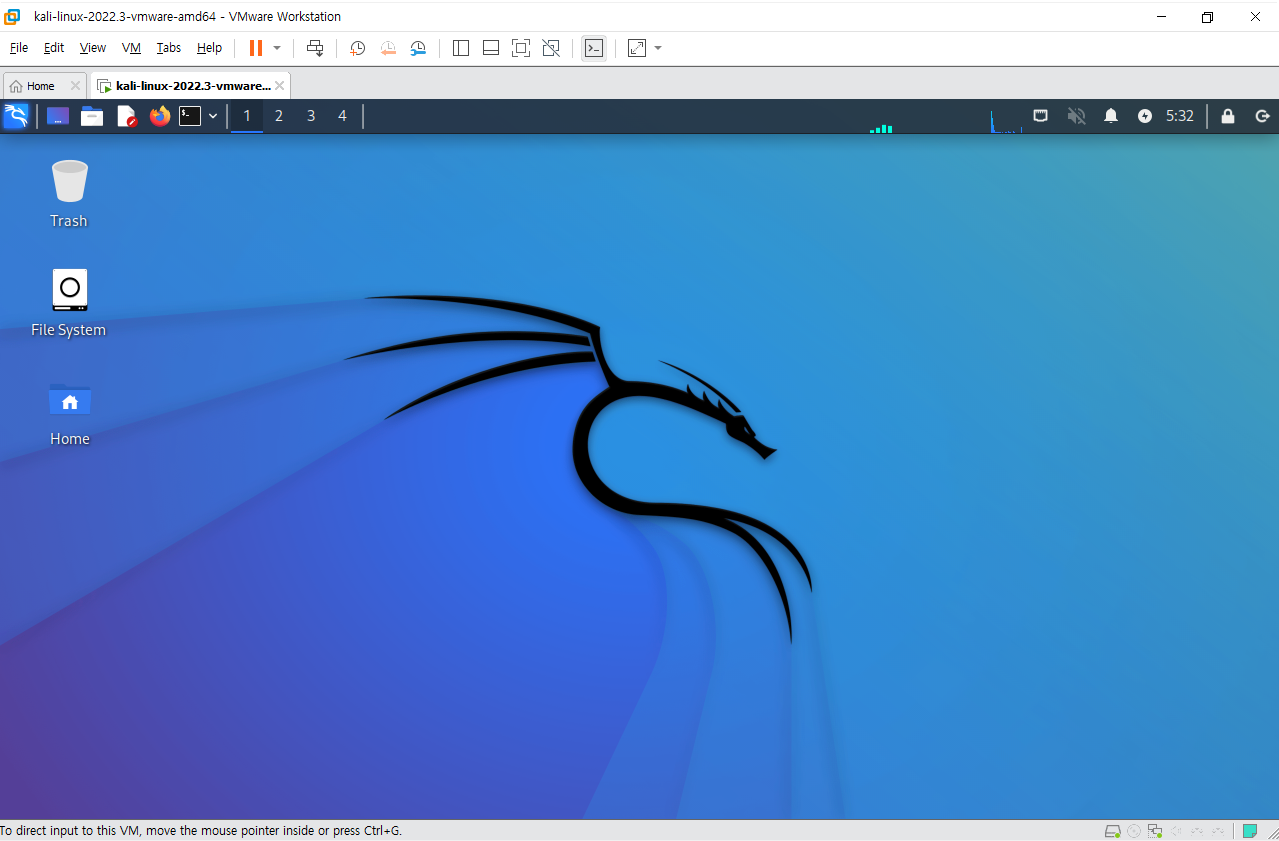Open the Help menu
This screenshot has height=841, width=1279.
[x=209, y=48]
